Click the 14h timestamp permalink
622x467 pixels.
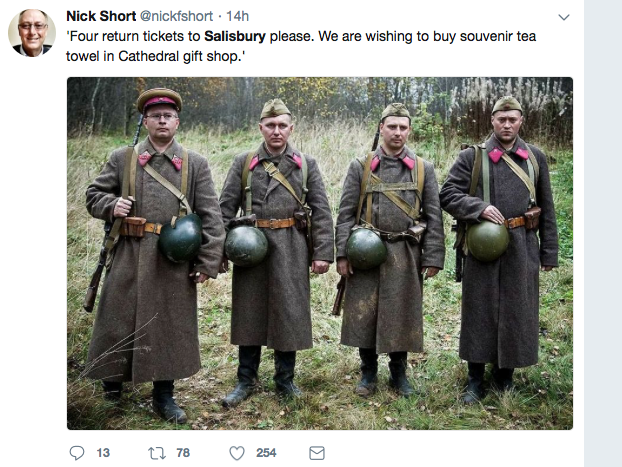pyautogui.click(x=238, y=16)
